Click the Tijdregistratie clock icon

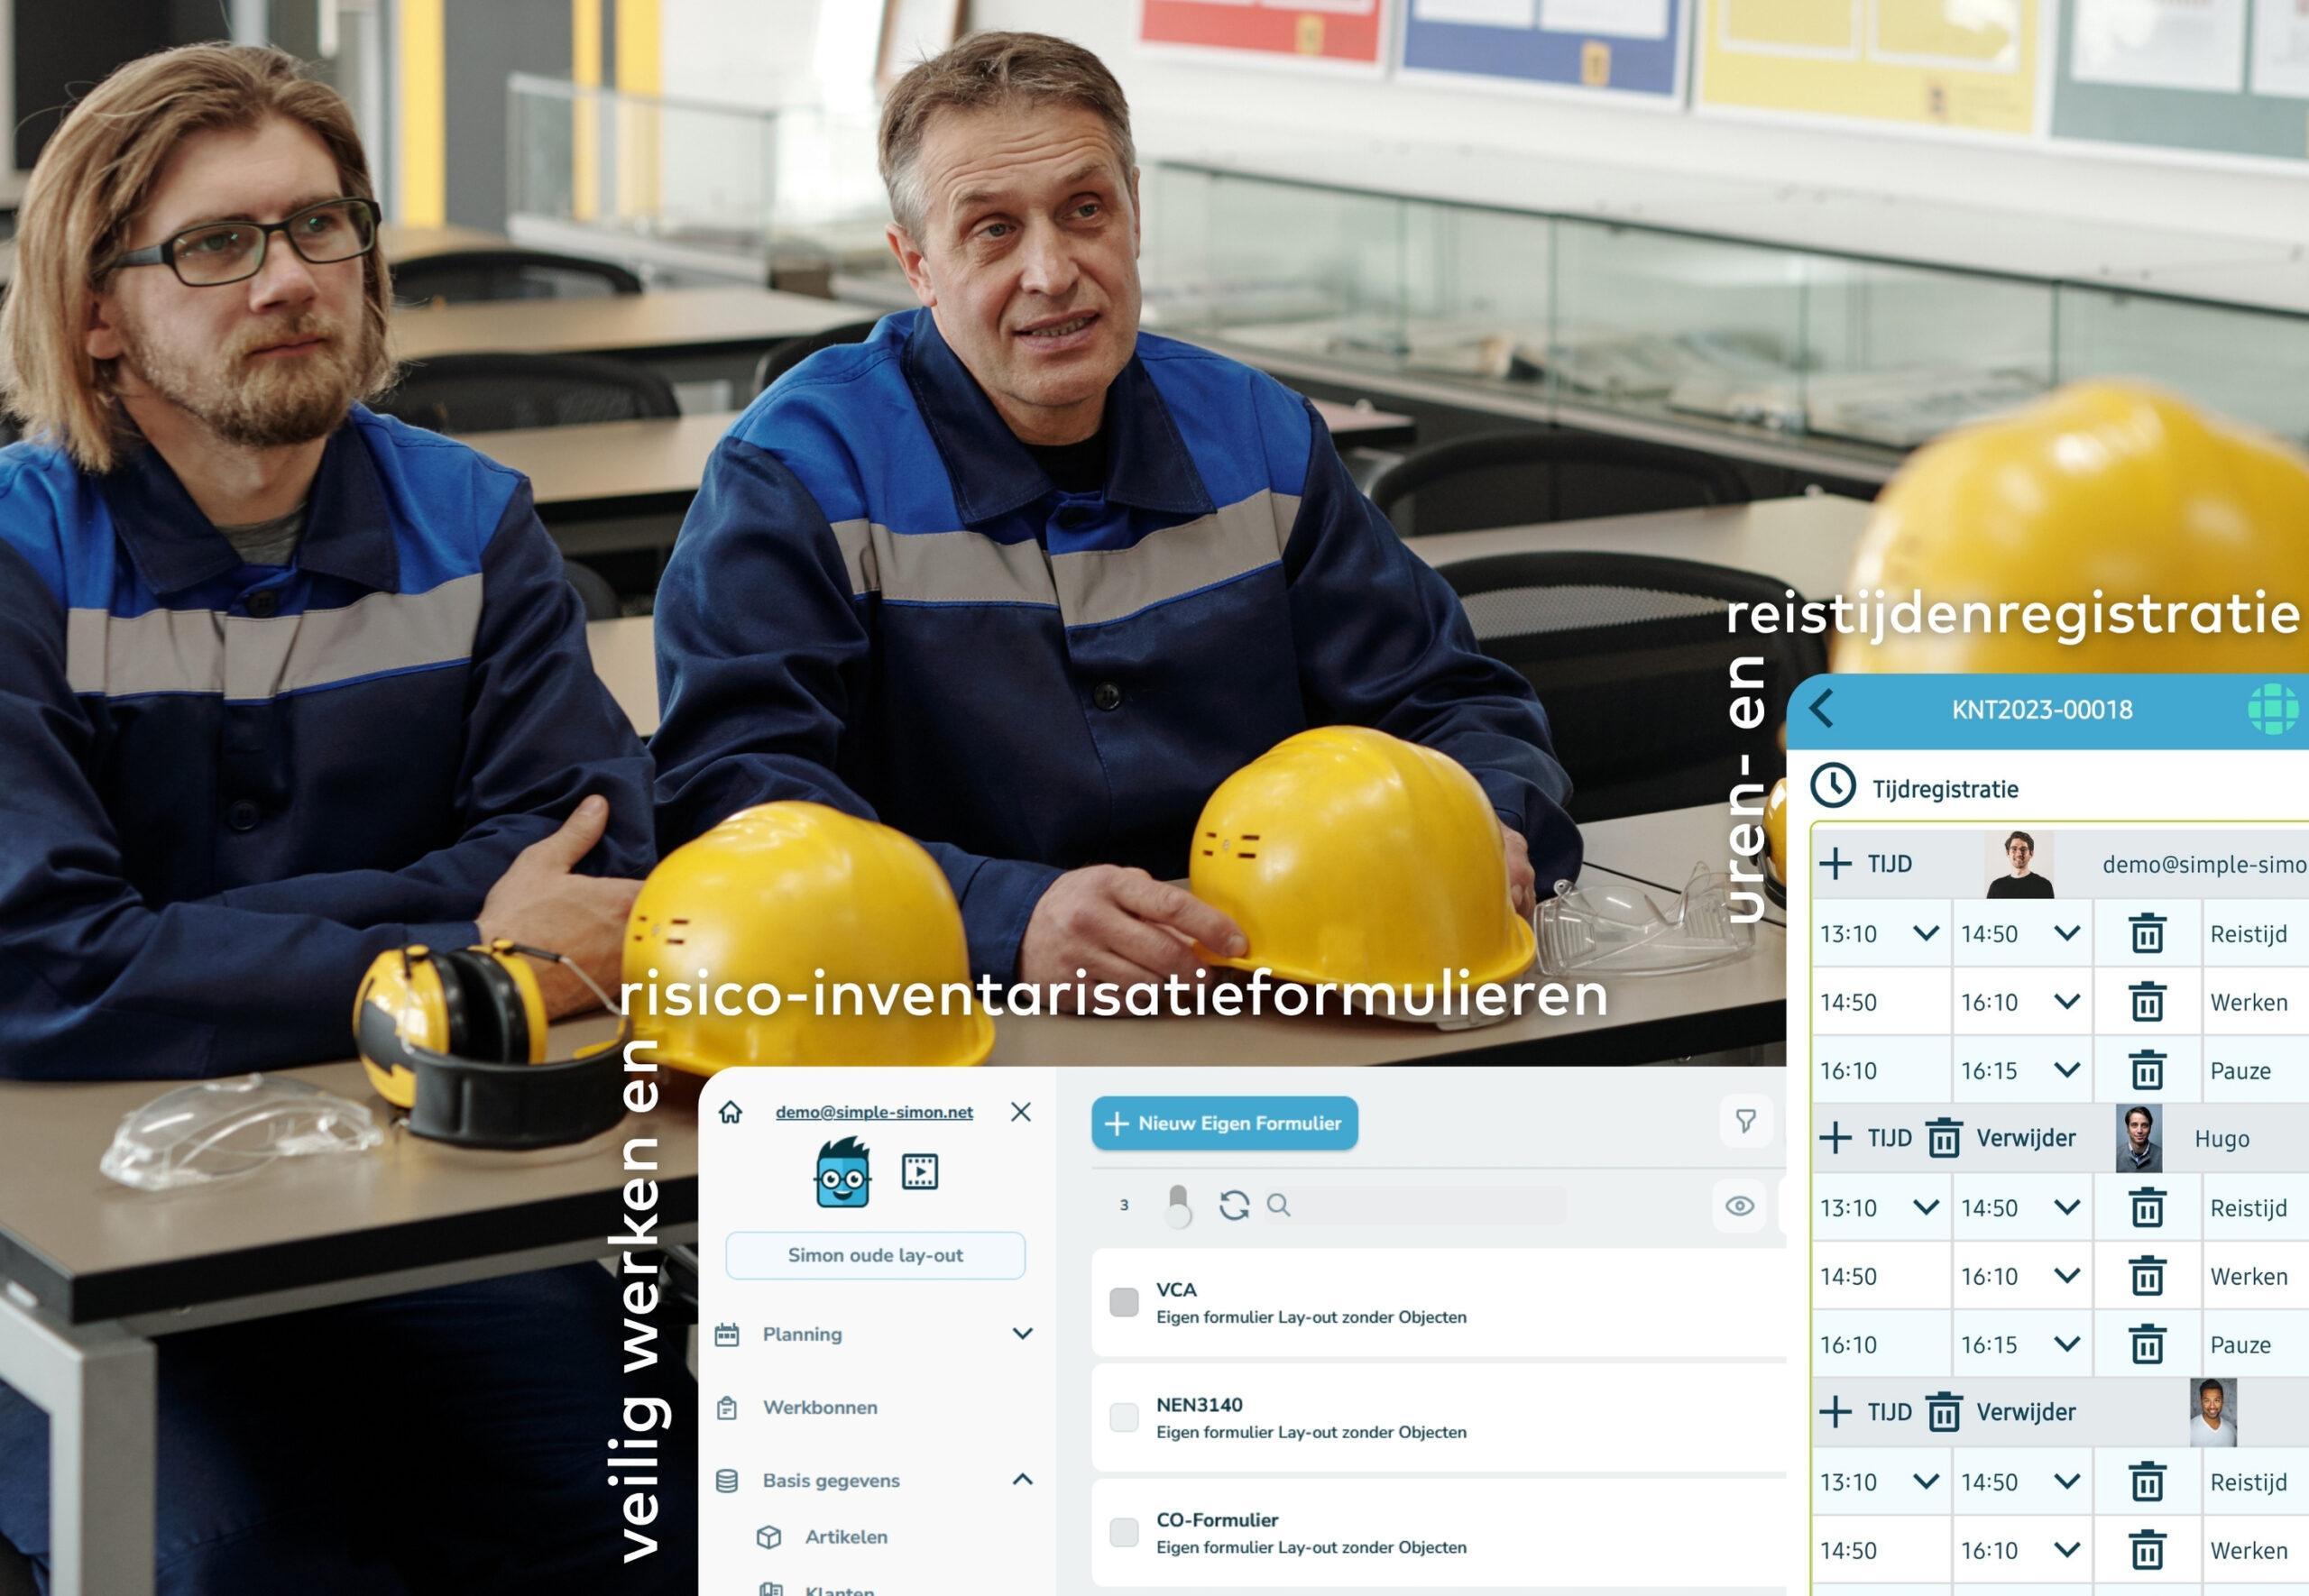click(x=1833, y=786)
